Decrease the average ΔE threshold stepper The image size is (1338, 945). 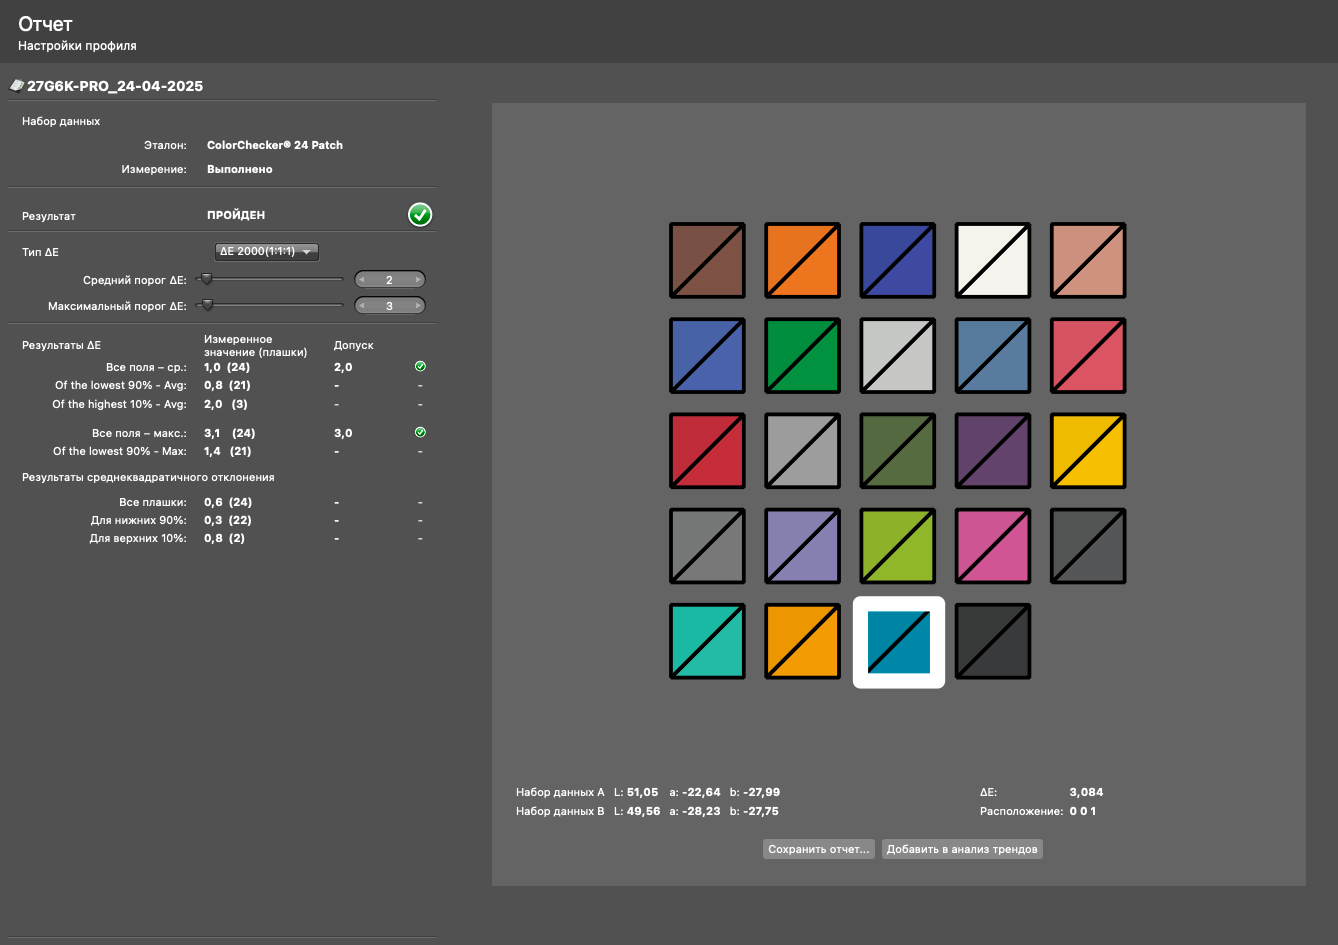[x=362, y=280]
